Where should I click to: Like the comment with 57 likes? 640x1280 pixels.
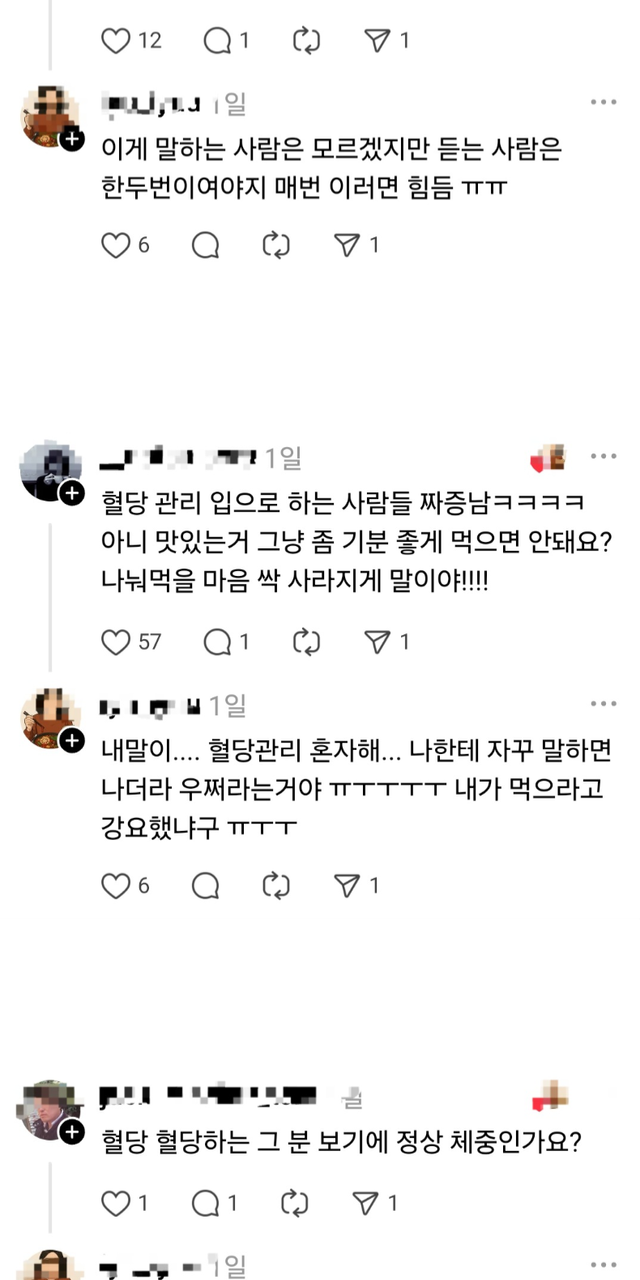click(117, 642)
